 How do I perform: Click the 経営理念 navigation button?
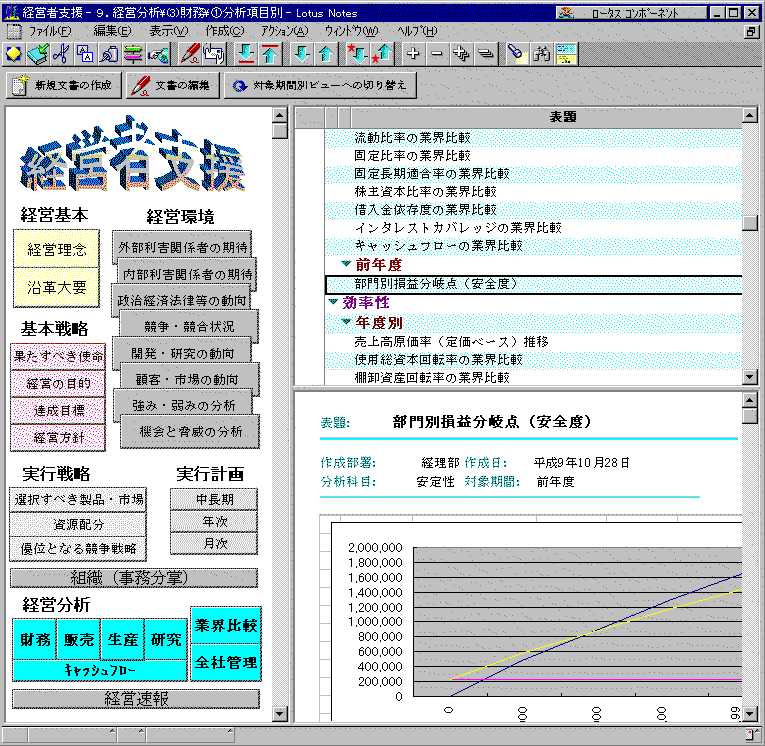(x=57, y=249)
